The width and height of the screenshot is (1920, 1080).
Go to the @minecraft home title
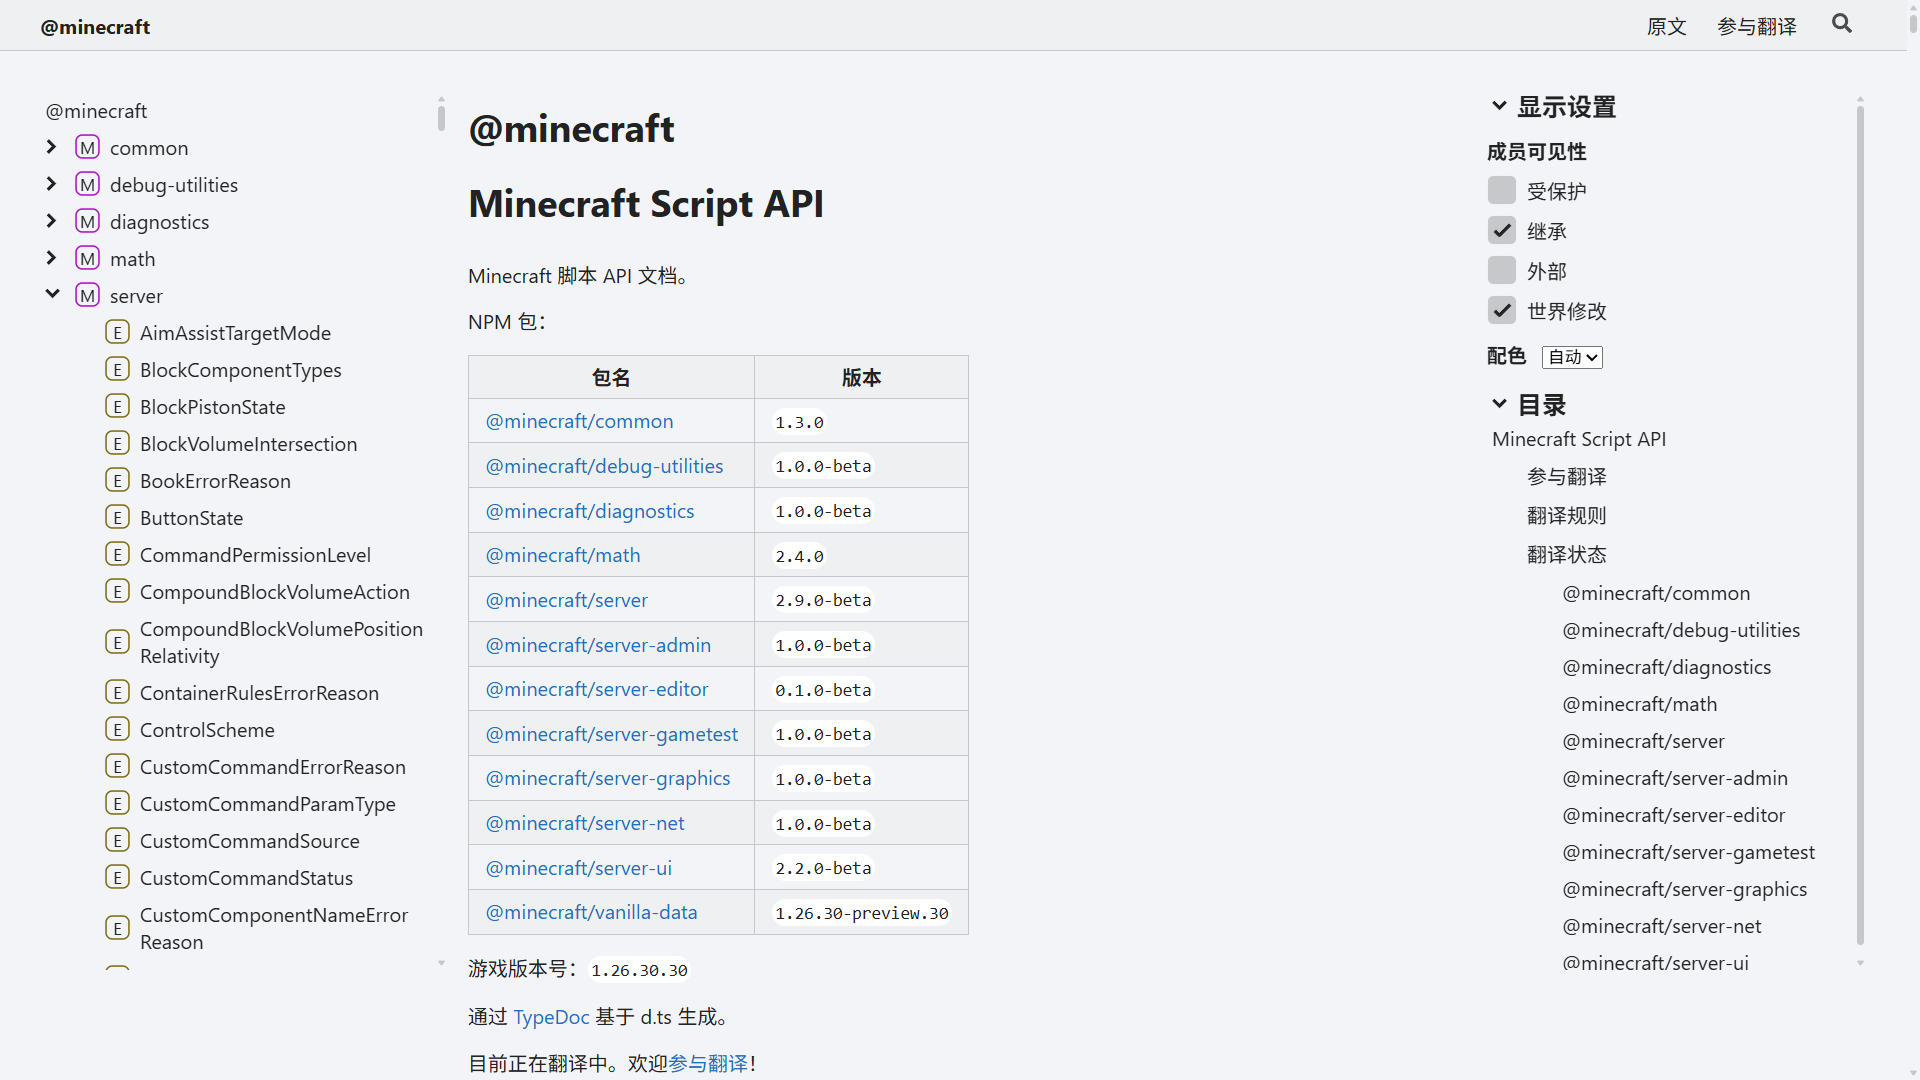tap(95, 27)
